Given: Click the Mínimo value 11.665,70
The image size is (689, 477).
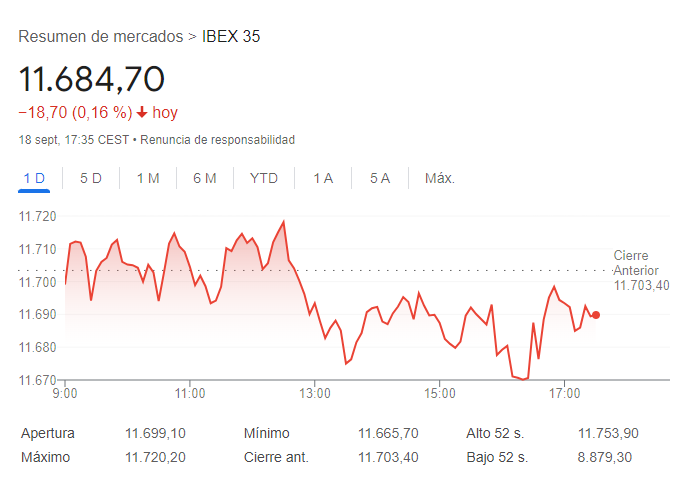Looking at the screenshot, I should pyautogui.click(x=388, y=433).
